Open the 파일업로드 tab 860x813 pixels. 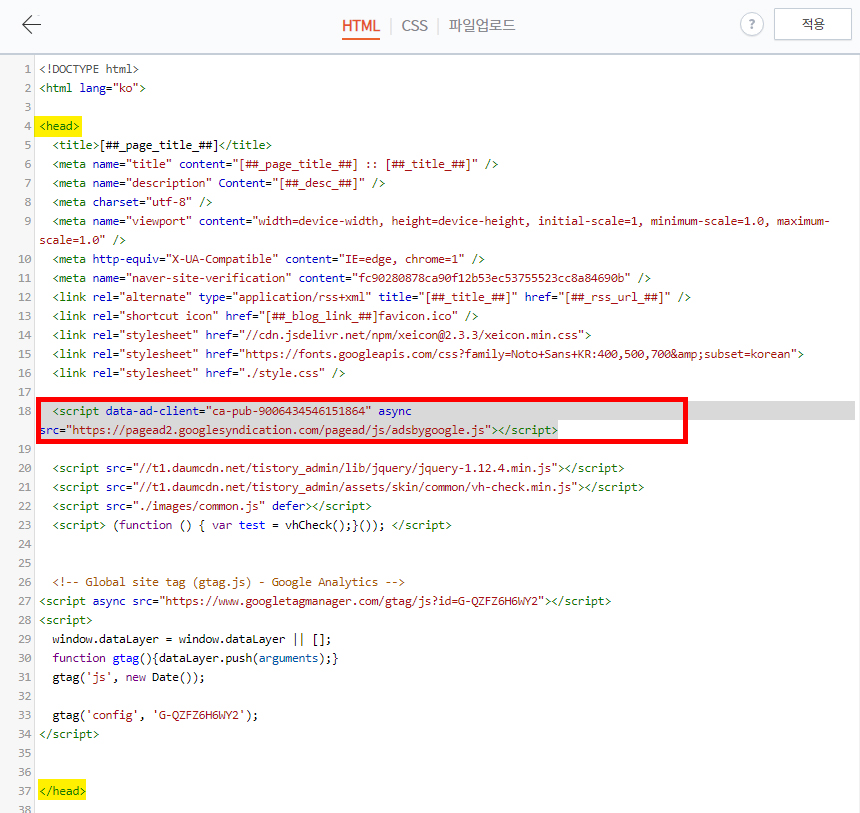pyautogui.click(x=482, y=25)
